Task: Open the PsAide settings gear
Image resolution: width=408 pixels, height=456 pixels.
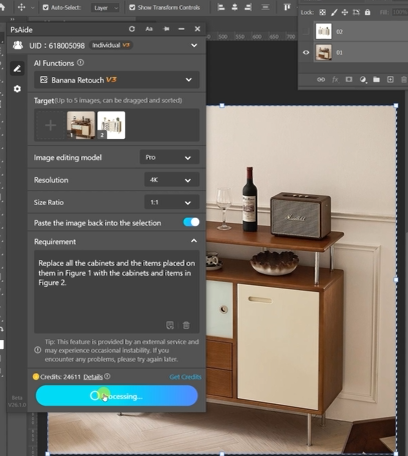Action: click(x=17, y=89)
